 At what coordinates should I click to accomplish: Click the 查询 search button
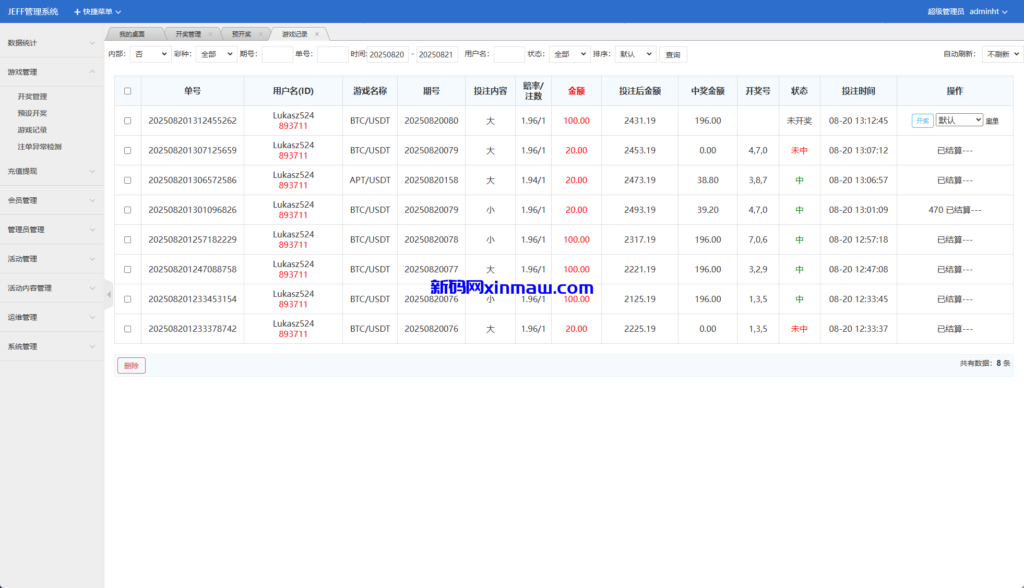[x=673, y=55]
